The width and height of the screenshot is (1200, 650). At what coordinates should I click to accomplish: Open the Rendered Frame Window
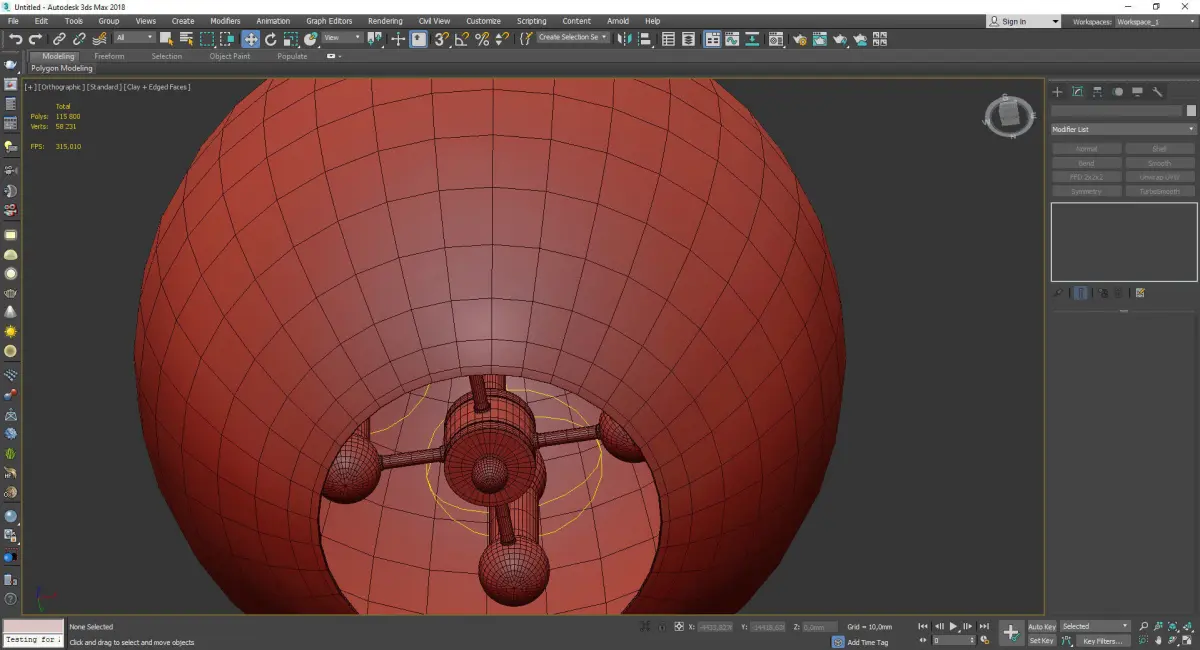(x=820, y=39)
